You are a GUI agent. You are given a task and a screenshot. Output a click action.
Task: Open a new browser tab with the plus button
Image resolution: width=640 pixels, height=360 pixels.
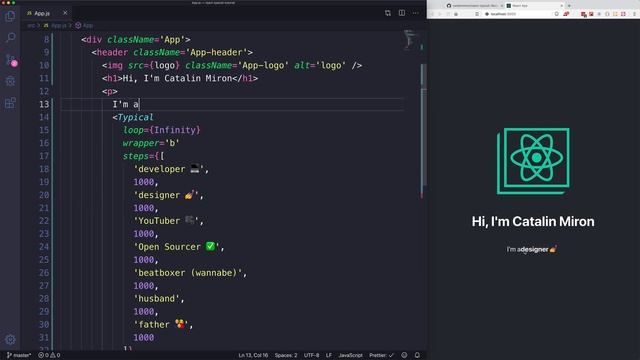pos(569,6)
